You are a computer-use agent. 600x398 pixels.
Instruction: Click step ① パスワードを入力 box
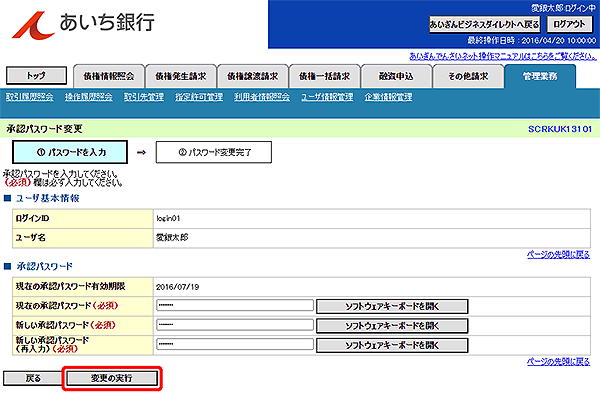click(x=70, y=152)
